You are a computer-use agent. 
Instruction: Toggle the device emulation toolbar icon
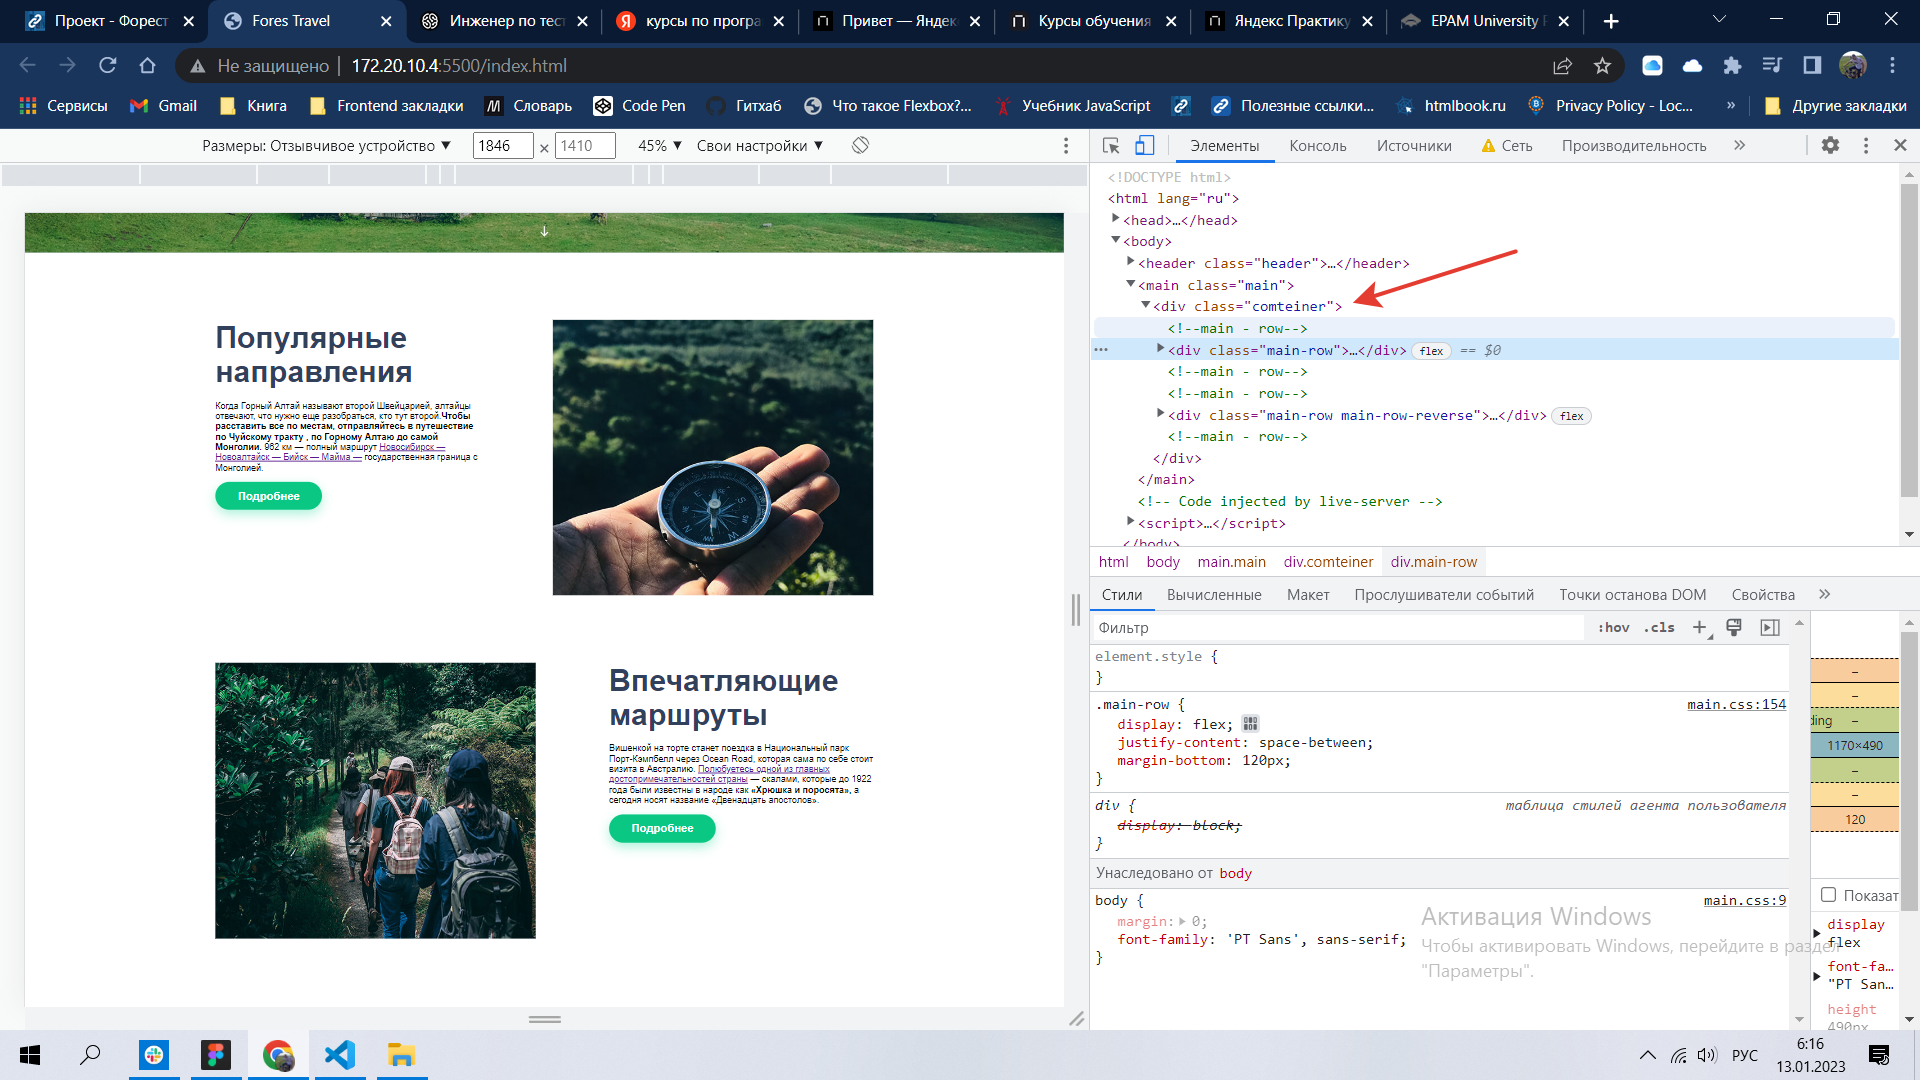[x=1143, y=145]
